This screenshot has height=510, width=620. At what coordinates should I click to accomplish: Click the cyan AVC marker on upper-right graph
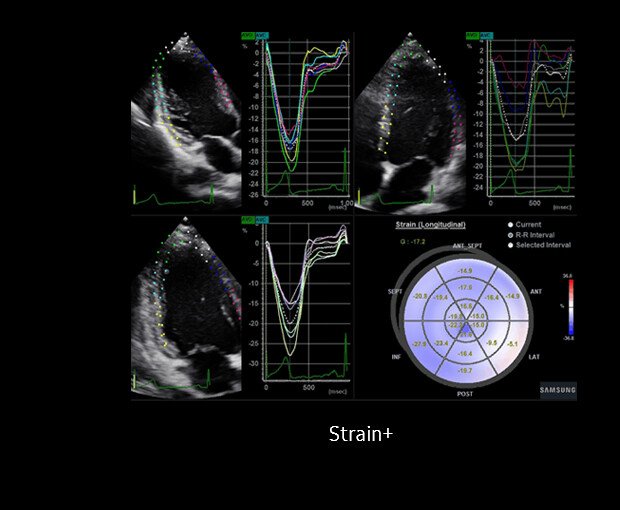pyautogui.click(x=486, y=36)
